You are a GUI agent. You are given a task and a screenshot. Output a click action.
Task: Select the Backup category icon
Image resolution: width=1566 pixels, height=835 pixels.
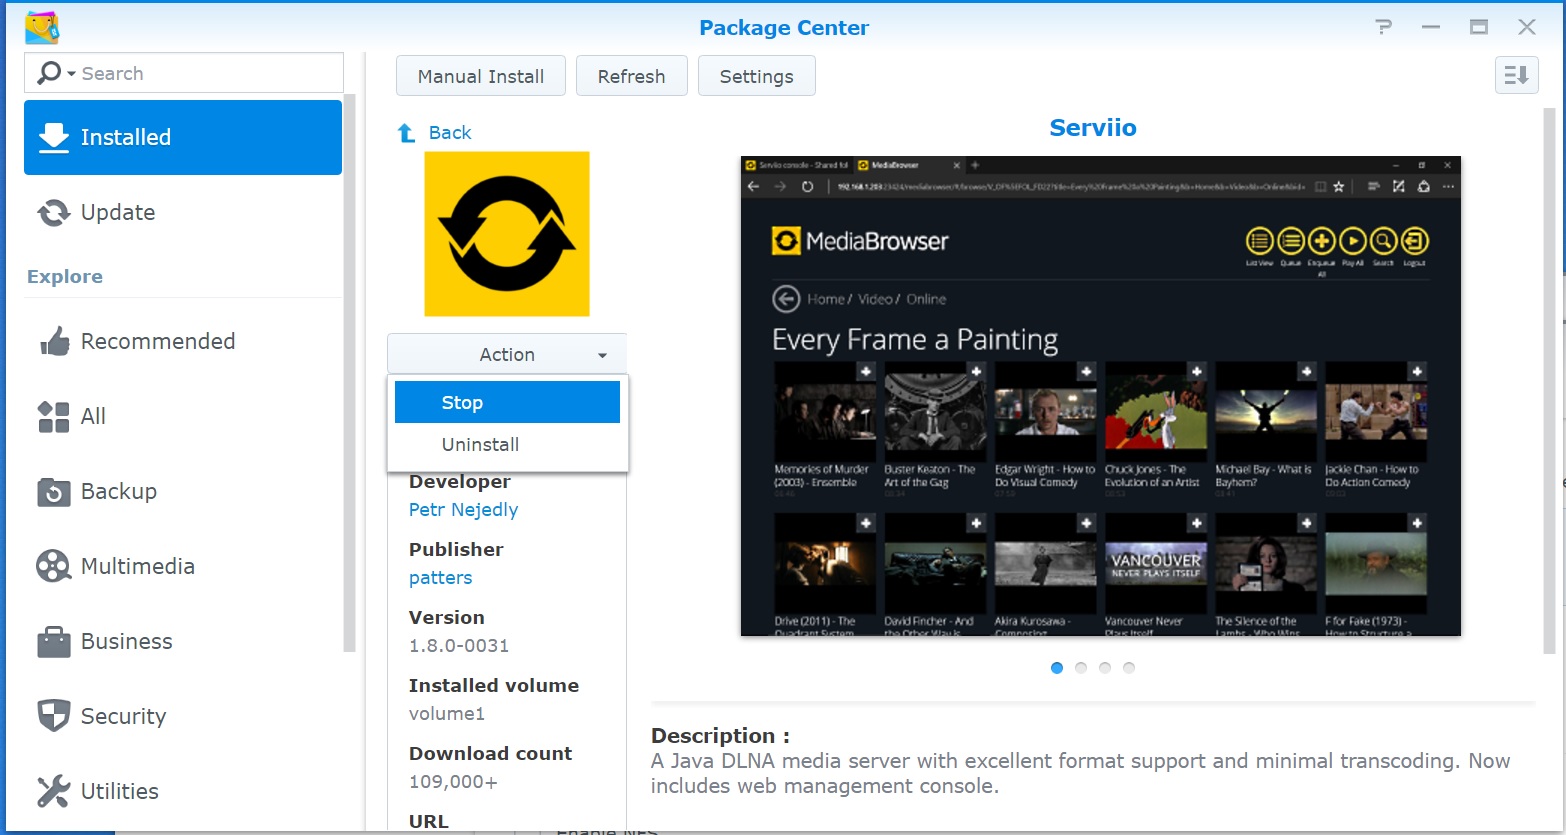click(x=54, y=492)
